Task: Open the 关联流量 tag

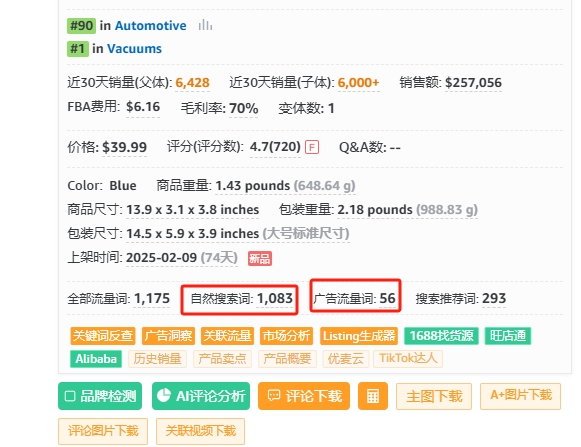Action: [228, 336]
